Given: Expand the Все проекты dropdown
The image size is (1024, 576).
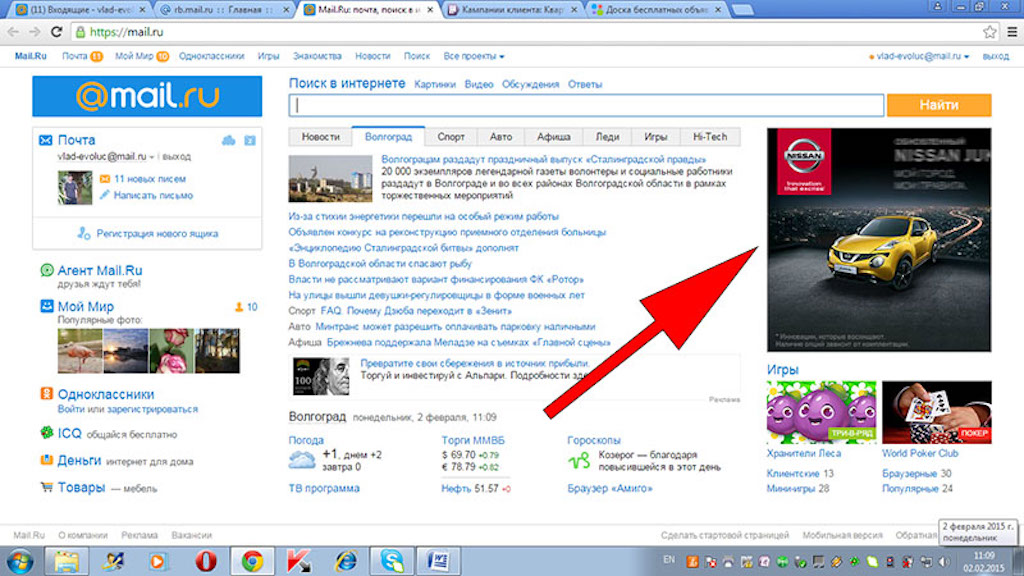Looking at the screenshot, I should [474, 57].
